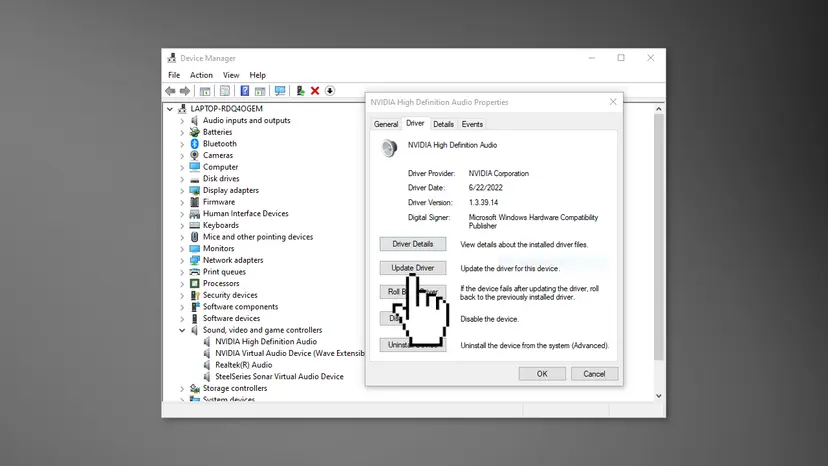Expand Human Interface Devices
Viewport: 828px width, 466px height.
click(x=182, y=214)
